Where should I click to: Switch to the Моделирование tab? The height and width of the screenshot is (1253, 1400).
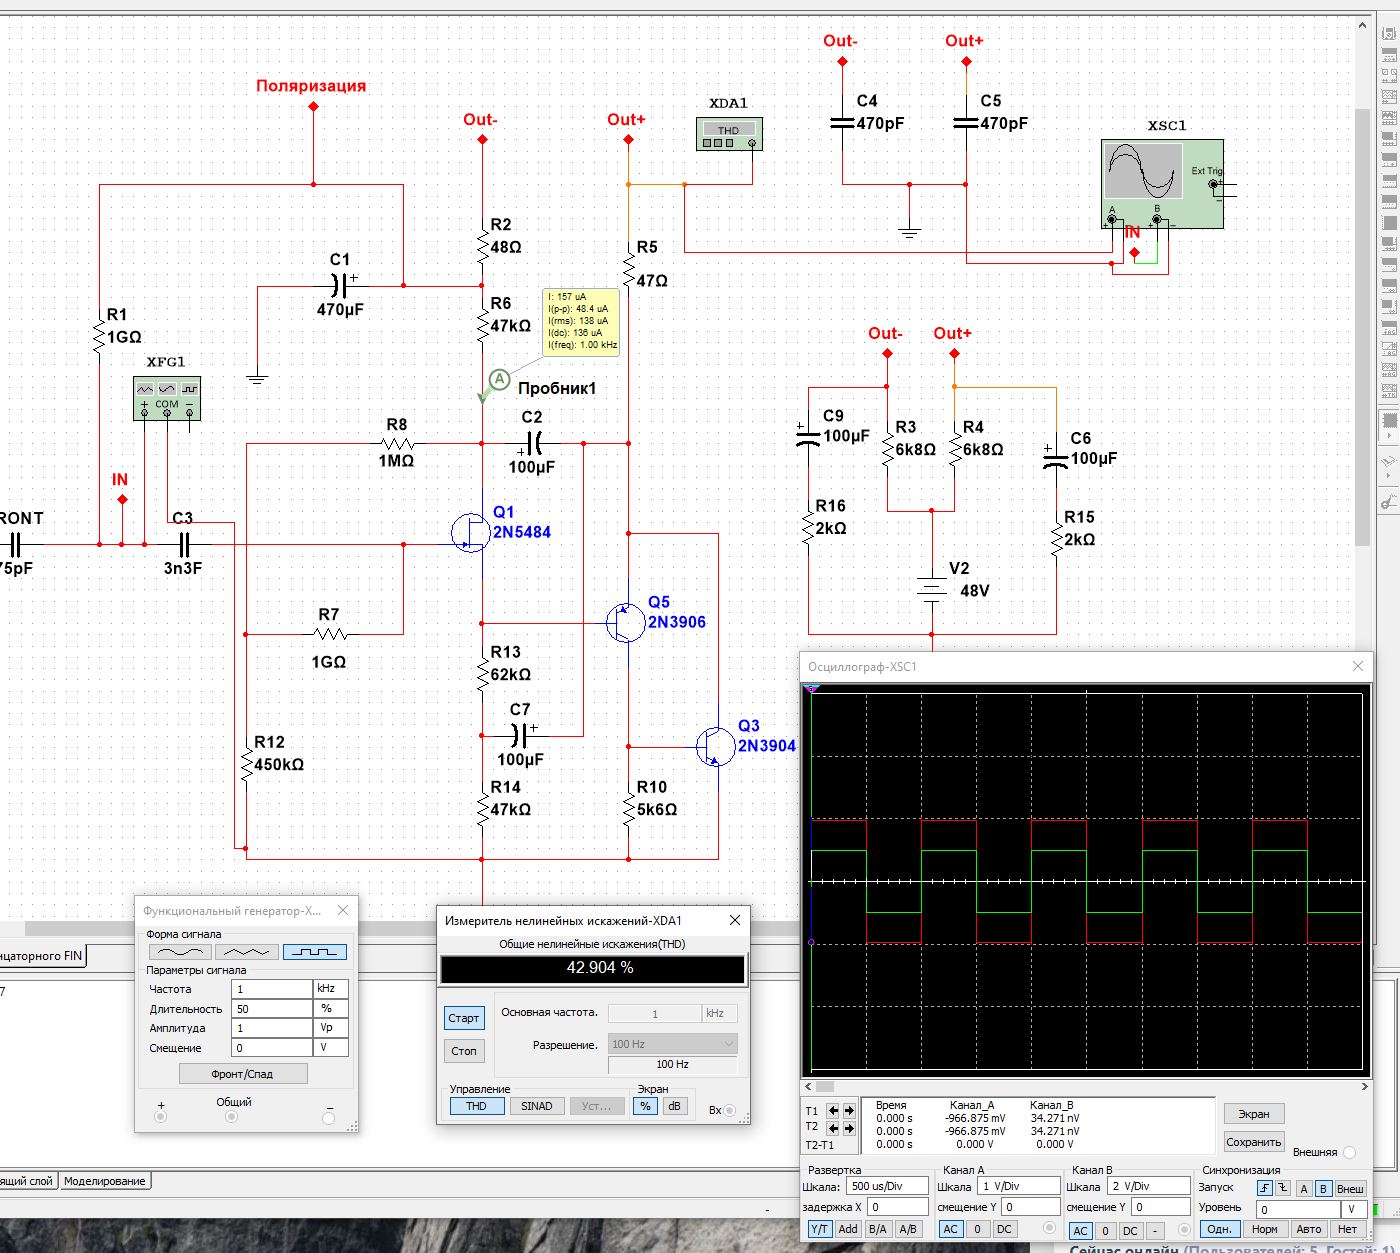coord(105,1181)
